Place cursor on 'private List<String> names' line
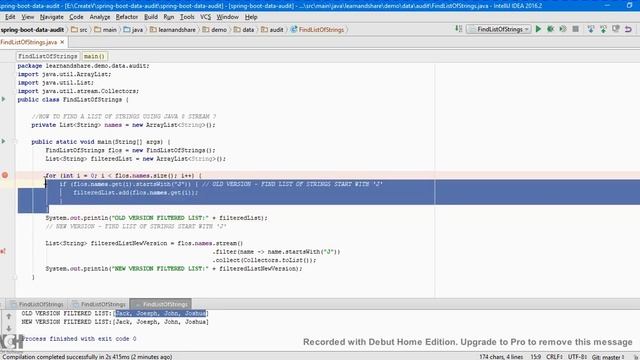This screenshot has width=640, height=360. [123, 125]
